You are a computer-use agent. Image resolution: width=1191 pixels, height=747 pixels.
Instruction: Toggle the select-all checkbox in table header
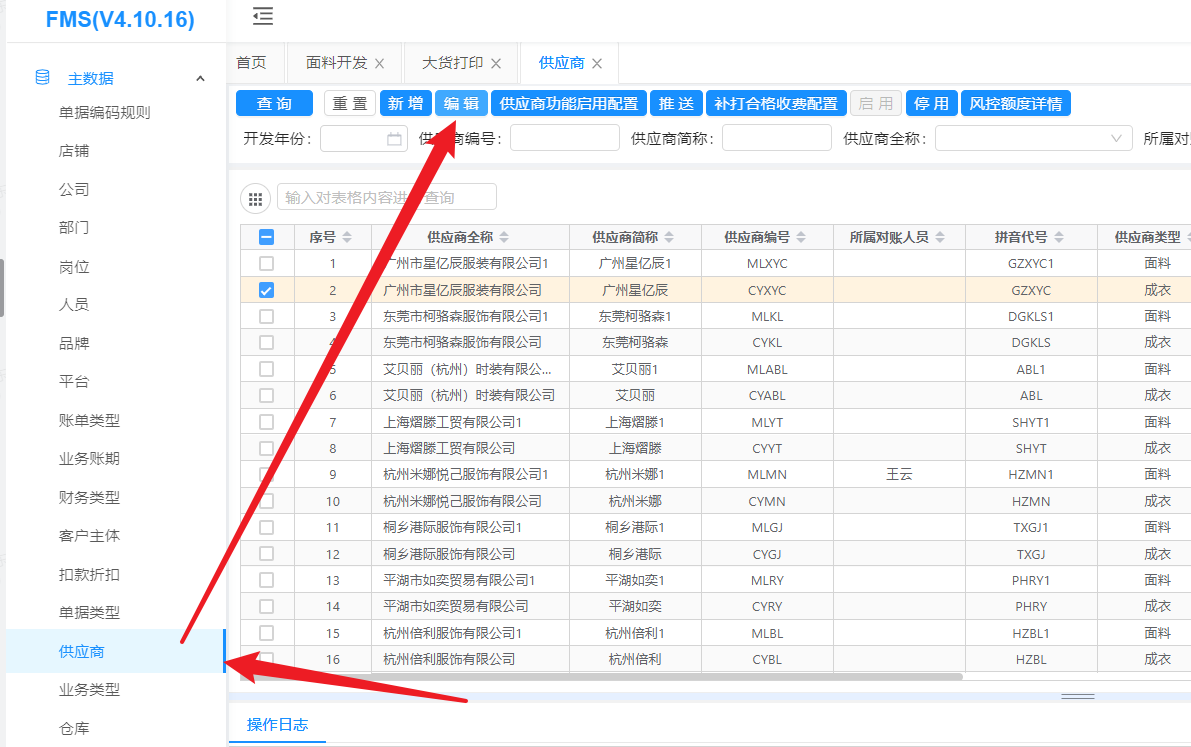coord(267,237)
